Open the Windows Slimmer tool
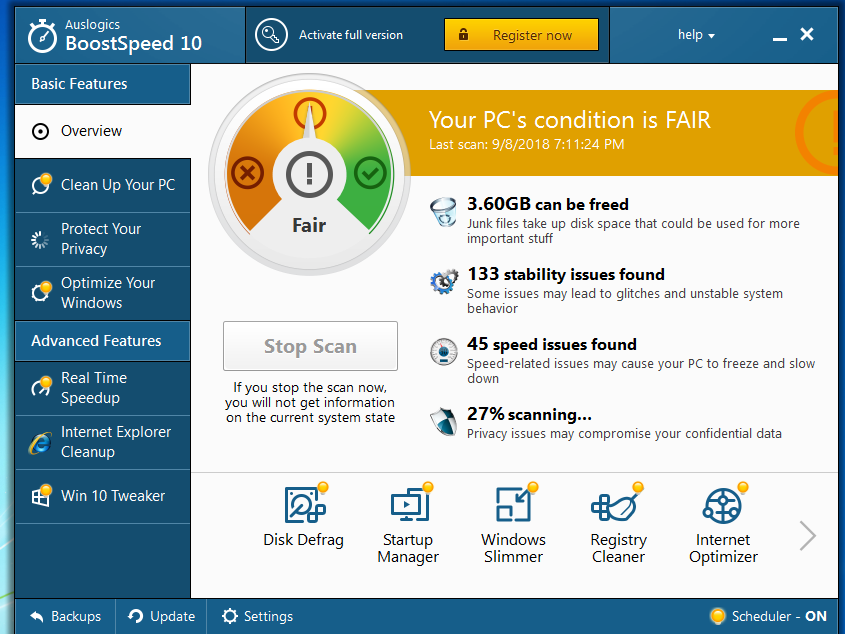 (513, 505)
